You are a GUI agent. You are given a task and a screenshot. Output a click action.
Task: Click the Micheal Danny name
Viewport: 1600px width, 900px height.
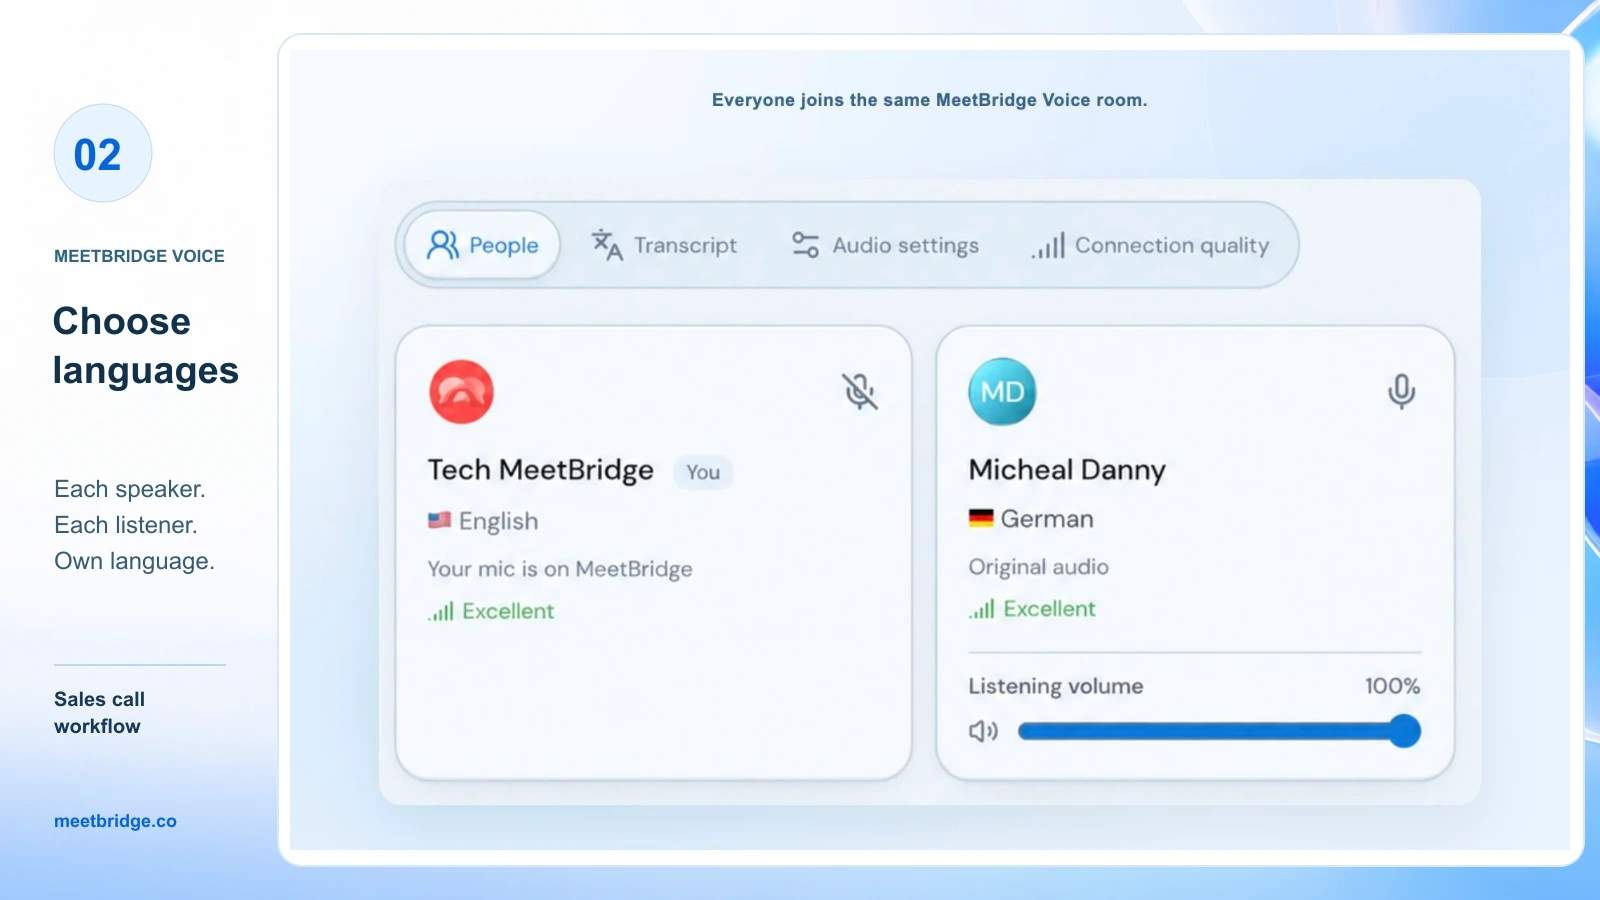click(1067, 470)
